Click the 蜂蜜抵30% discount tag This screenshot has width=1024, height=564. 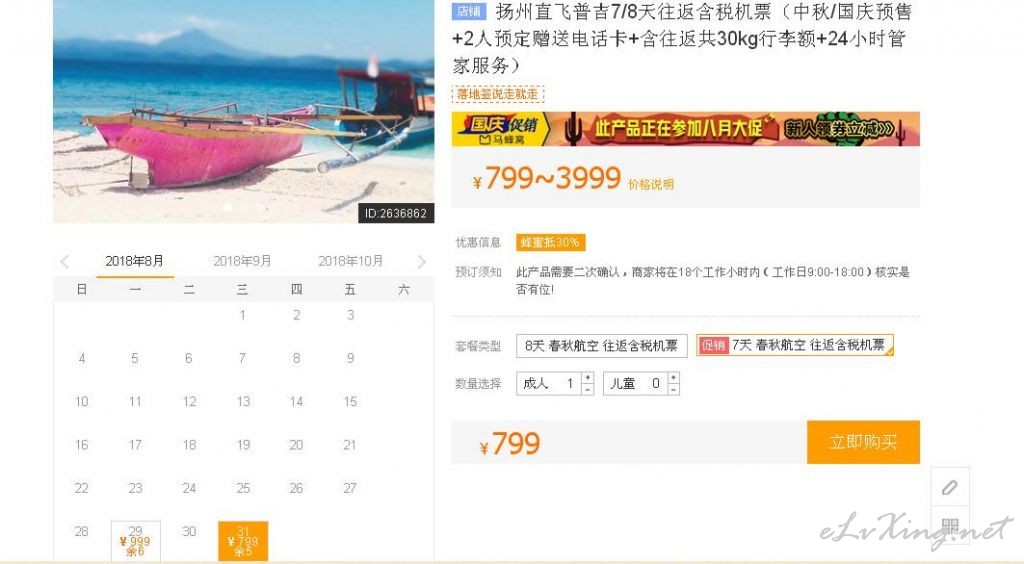click(x=550, y=242)
